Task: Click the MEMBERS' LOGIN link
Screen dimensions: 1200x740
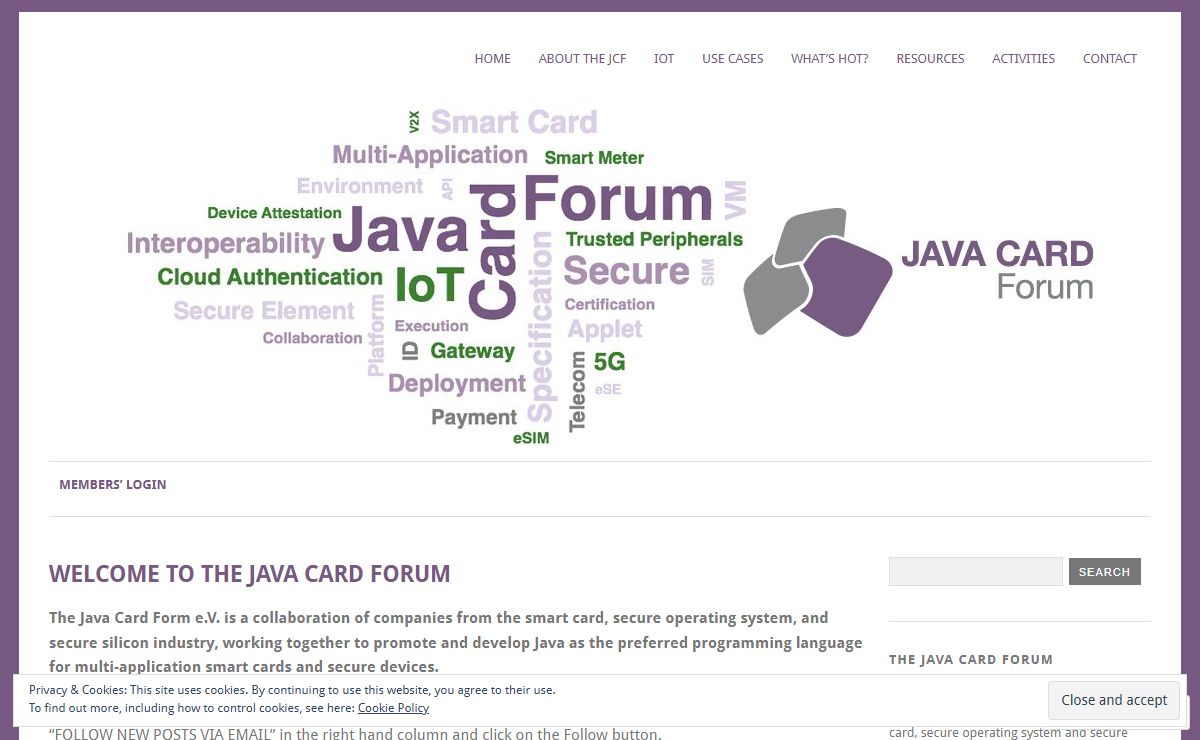Action: click(x=113, y=485)
